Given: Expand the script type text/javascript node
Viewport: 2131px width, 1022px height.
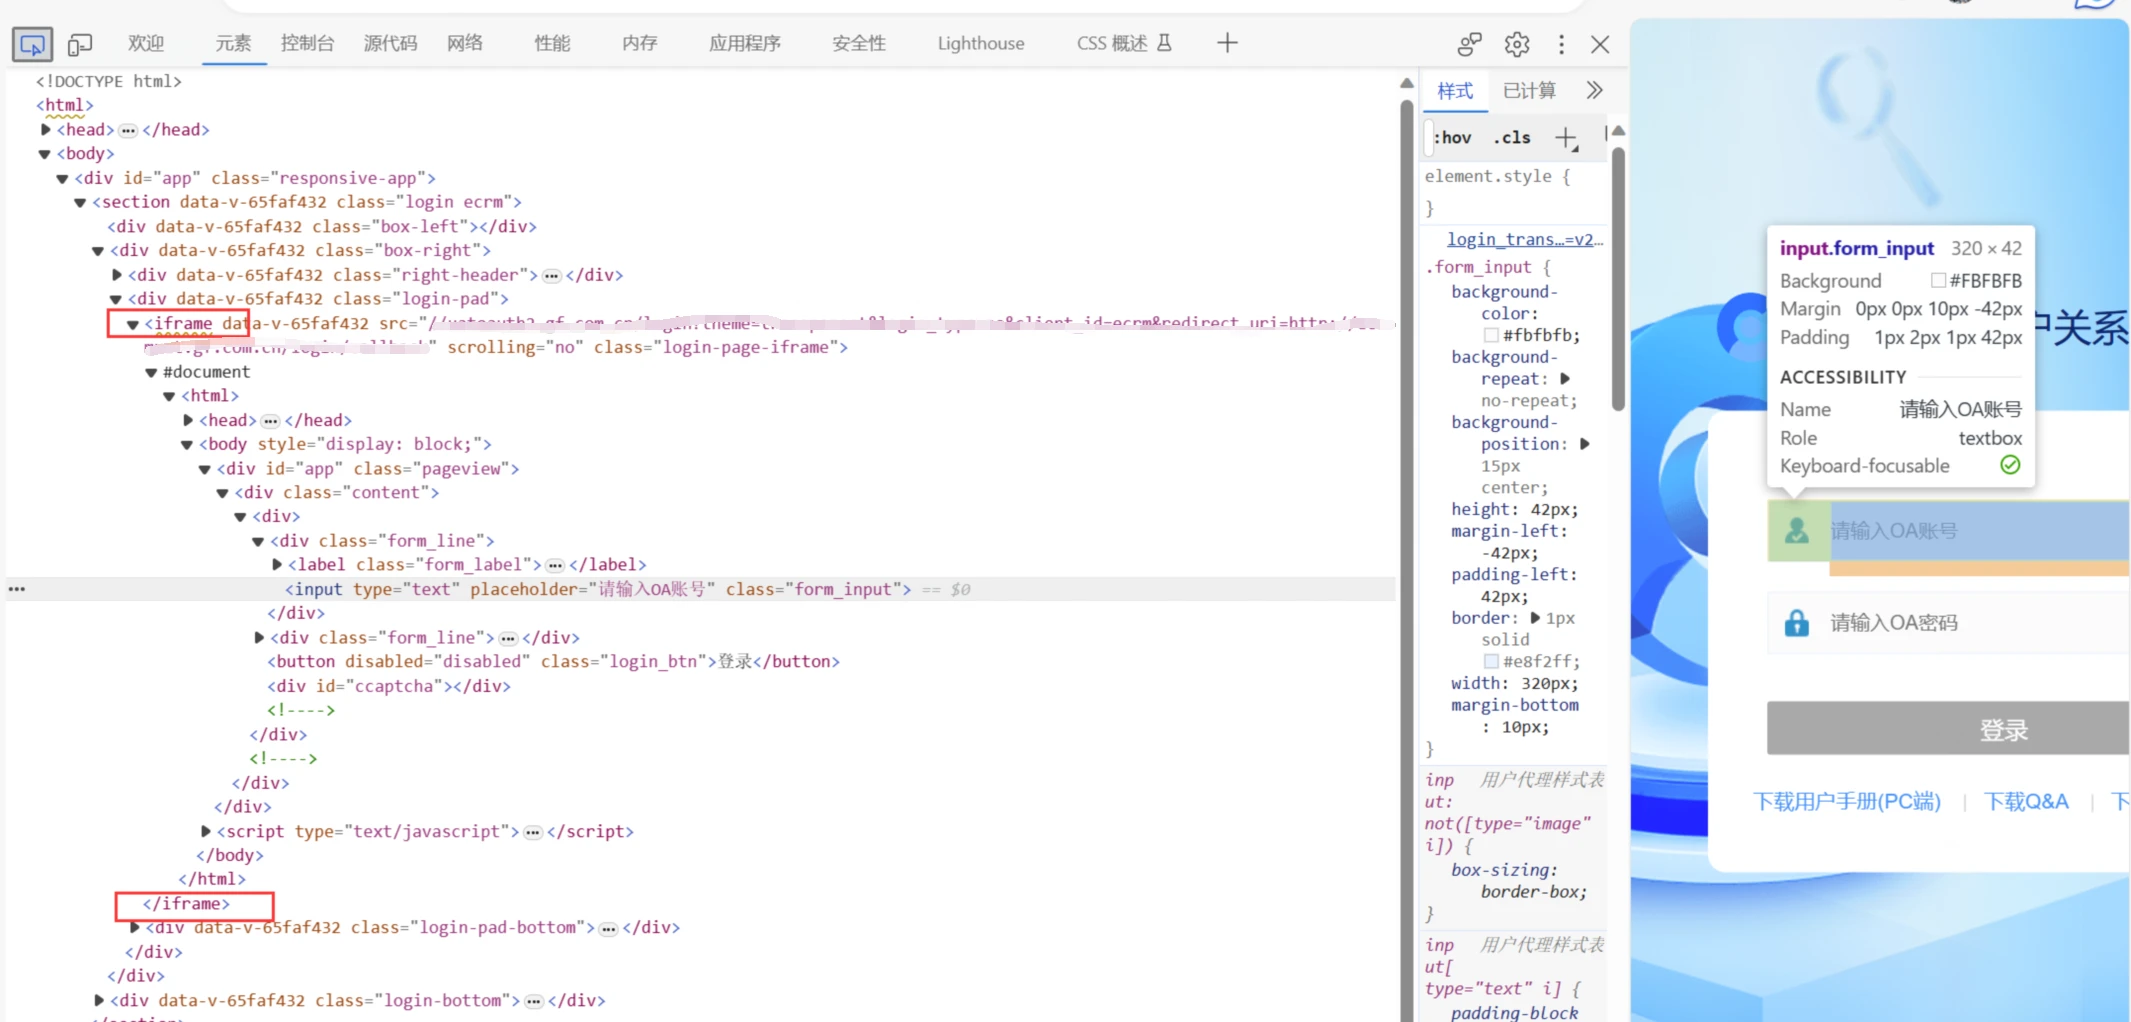Looking at the screenshot, I should (206, 831).
